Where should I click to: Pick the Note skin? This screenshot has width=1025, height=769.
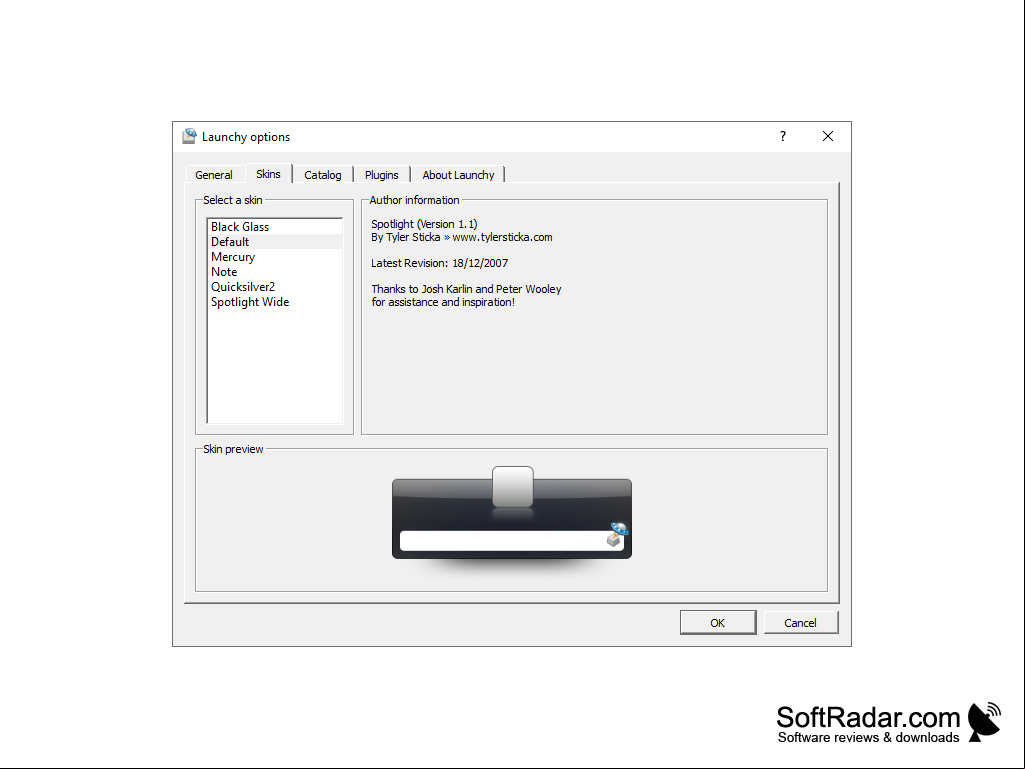(275, 272)
